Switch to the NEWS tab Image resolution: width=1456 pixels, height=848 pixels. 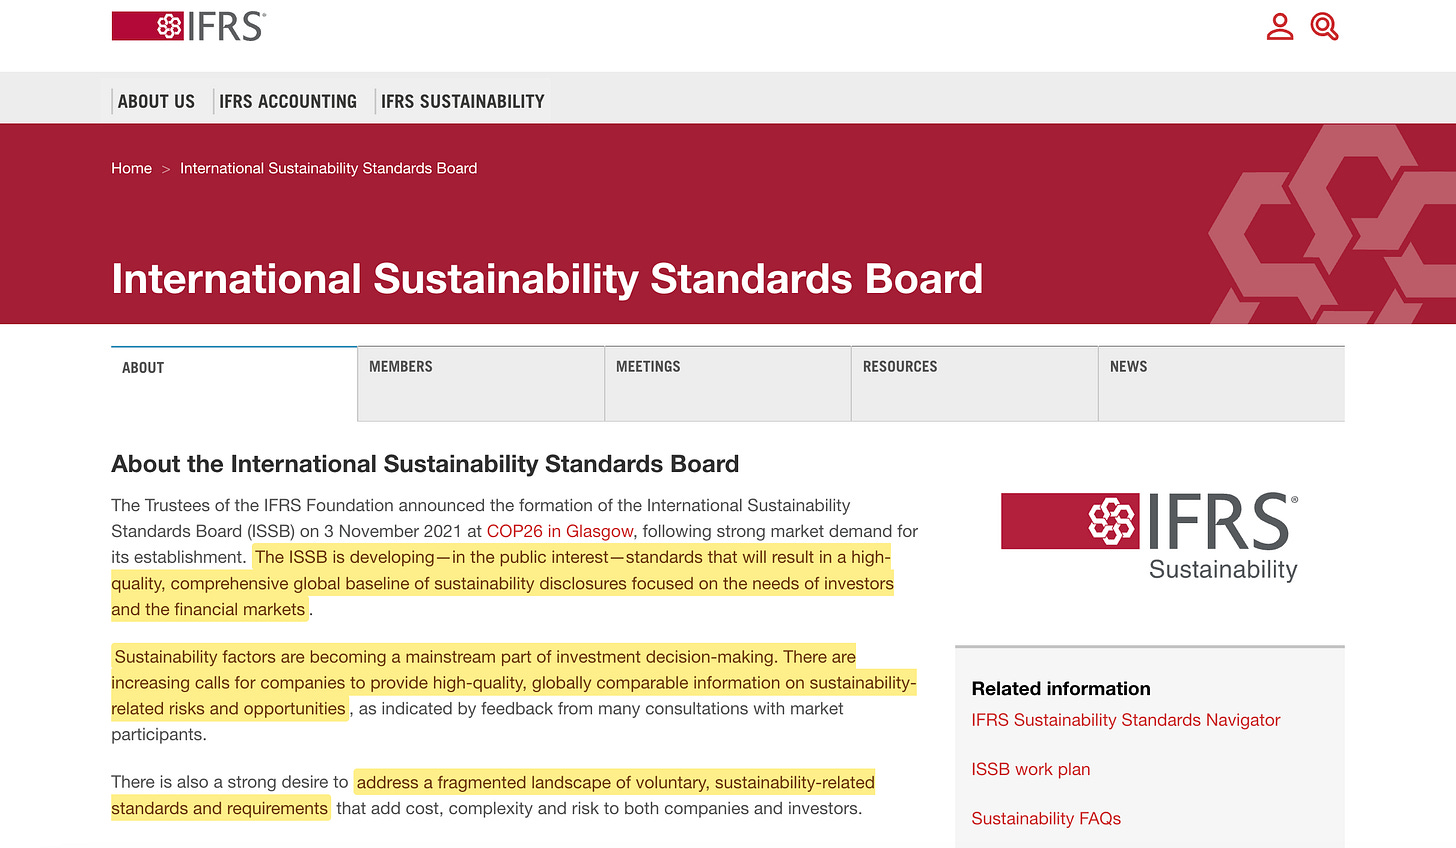click(1221, 384)
